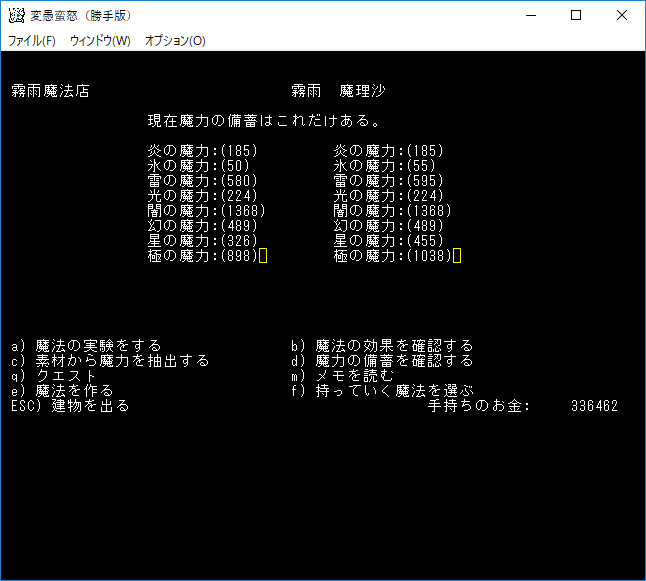Image resolution: width=646 pixels, height=581 pixels.
Task: Click the 極の魔力:(898) entry
Action: click(202, 256)
